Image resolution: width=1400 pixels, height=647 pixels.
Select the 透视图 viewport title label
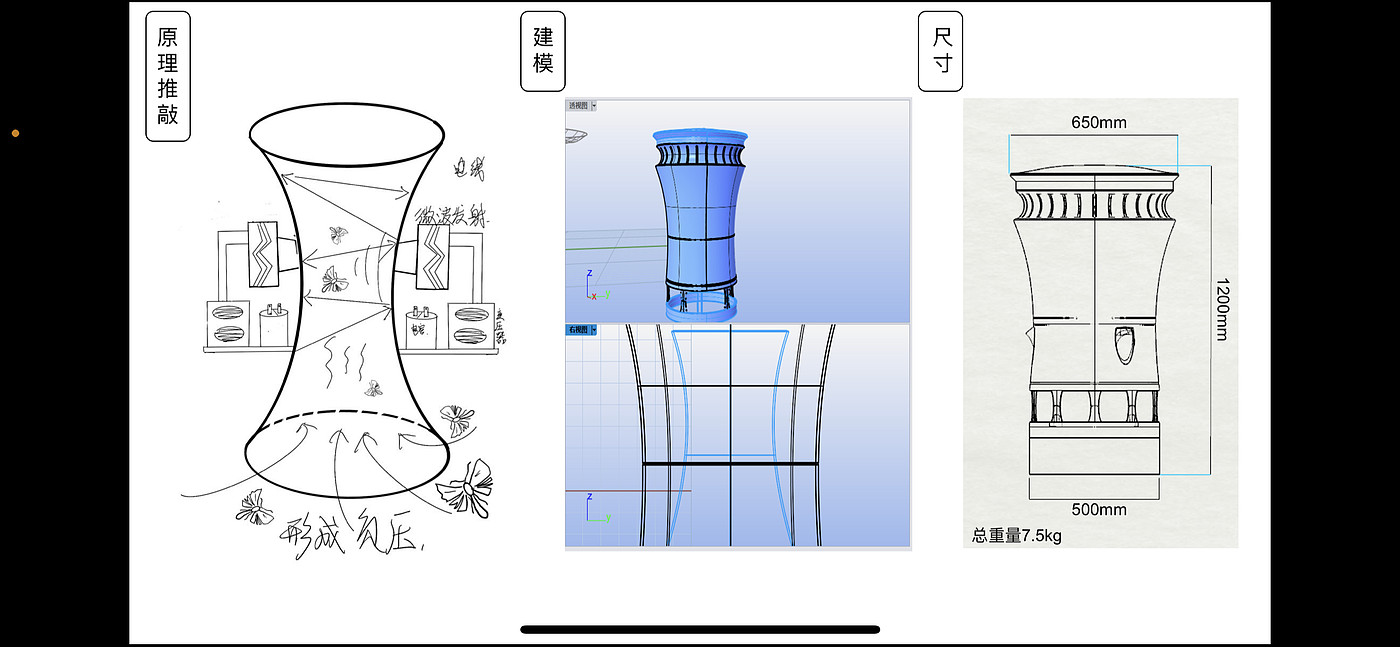pos(579,105)
